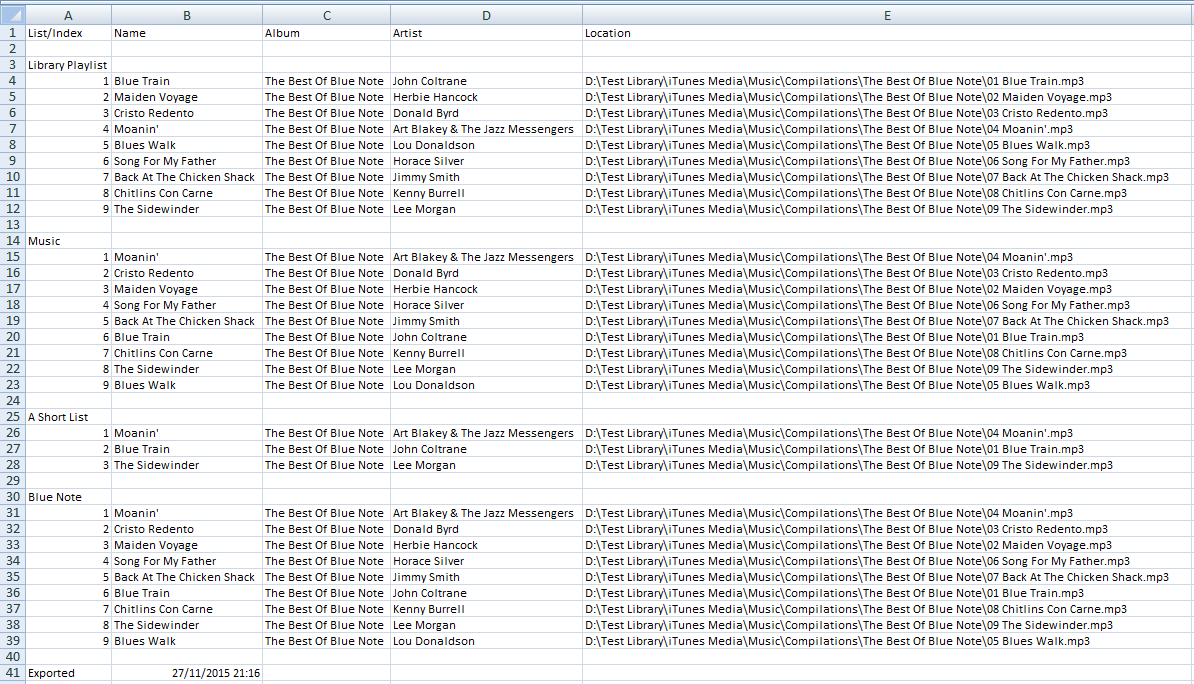Click 'Lee Morgan' in row 28
1194x684 pixels.
pyautogui.click(x=487, y=465)
